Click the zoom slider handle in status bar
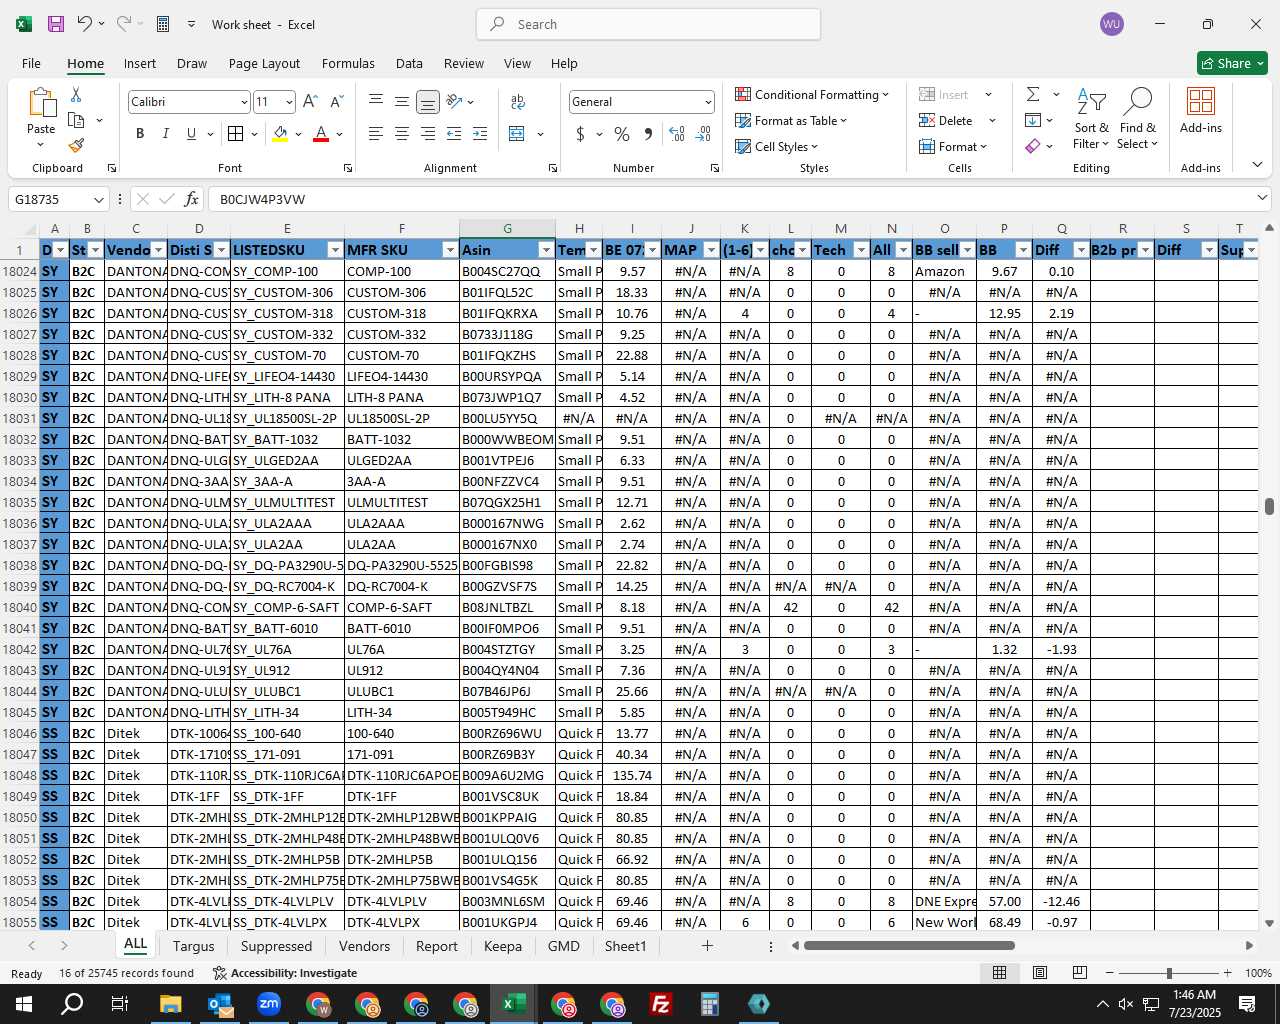The width and height of the screenshot is (1280, 1024). (x=1169, y=973)
